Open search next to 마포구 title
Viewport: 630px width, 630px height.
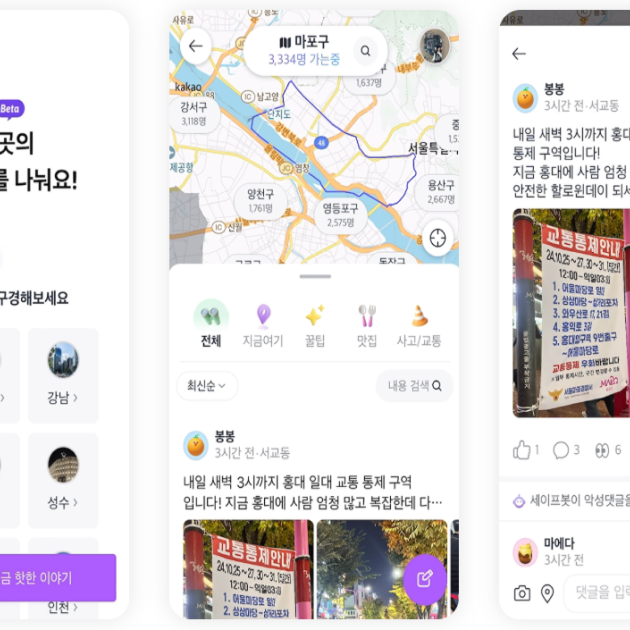(x=365, y=51)
